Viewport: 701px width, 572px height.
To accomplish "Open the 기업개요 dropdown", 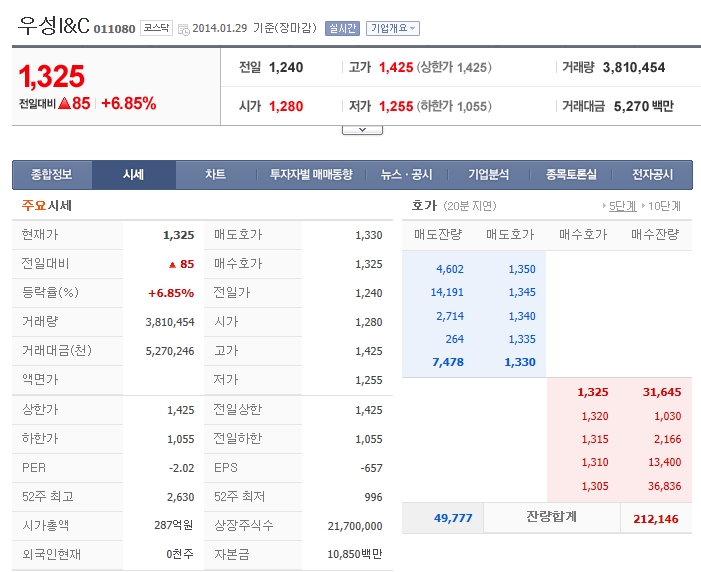I will coord(393,29).
